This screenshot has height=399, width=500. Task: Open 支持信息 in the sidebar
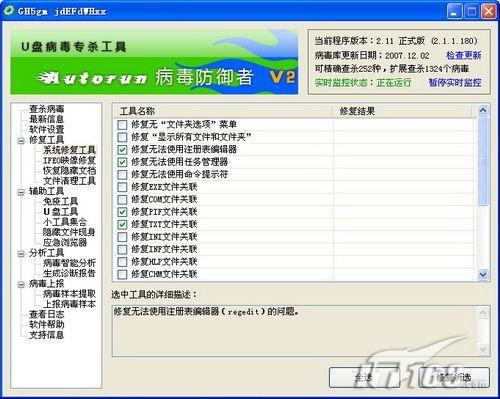46,335
